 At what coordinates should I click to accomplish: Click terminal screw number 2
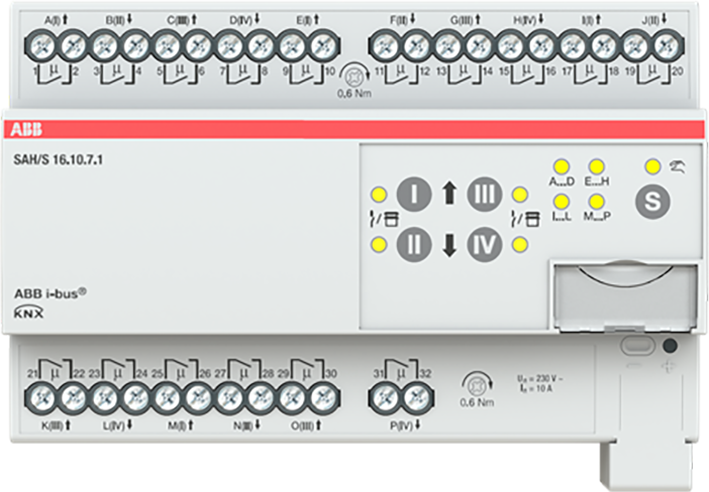[x=73, y=46]
